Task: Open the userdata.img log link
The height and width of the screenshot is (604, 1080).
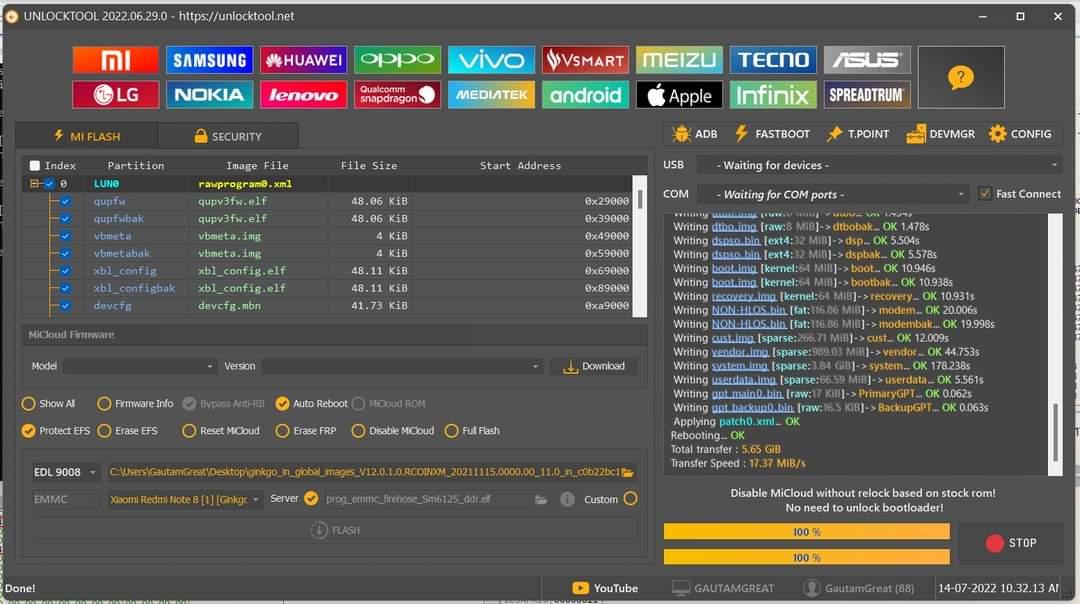Action: click(744, 379)
